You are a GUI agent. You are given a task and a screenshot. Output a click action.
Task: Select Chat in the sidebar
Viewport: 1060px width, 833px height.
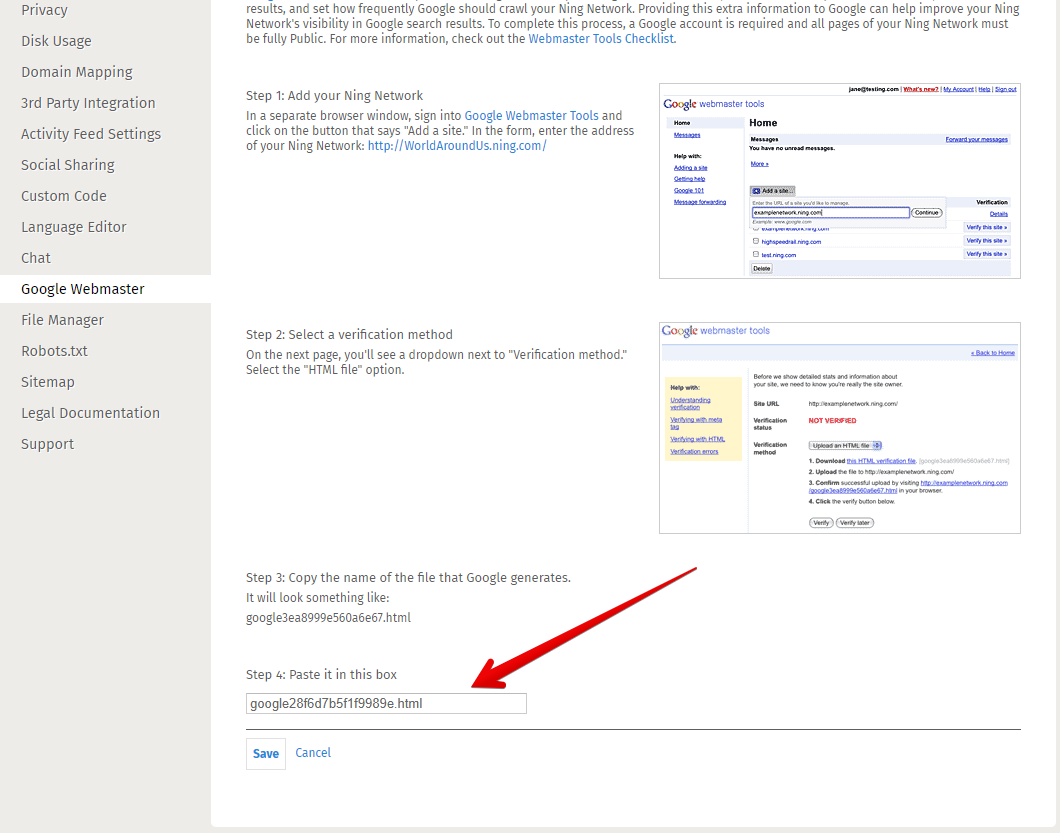(36, 258)
